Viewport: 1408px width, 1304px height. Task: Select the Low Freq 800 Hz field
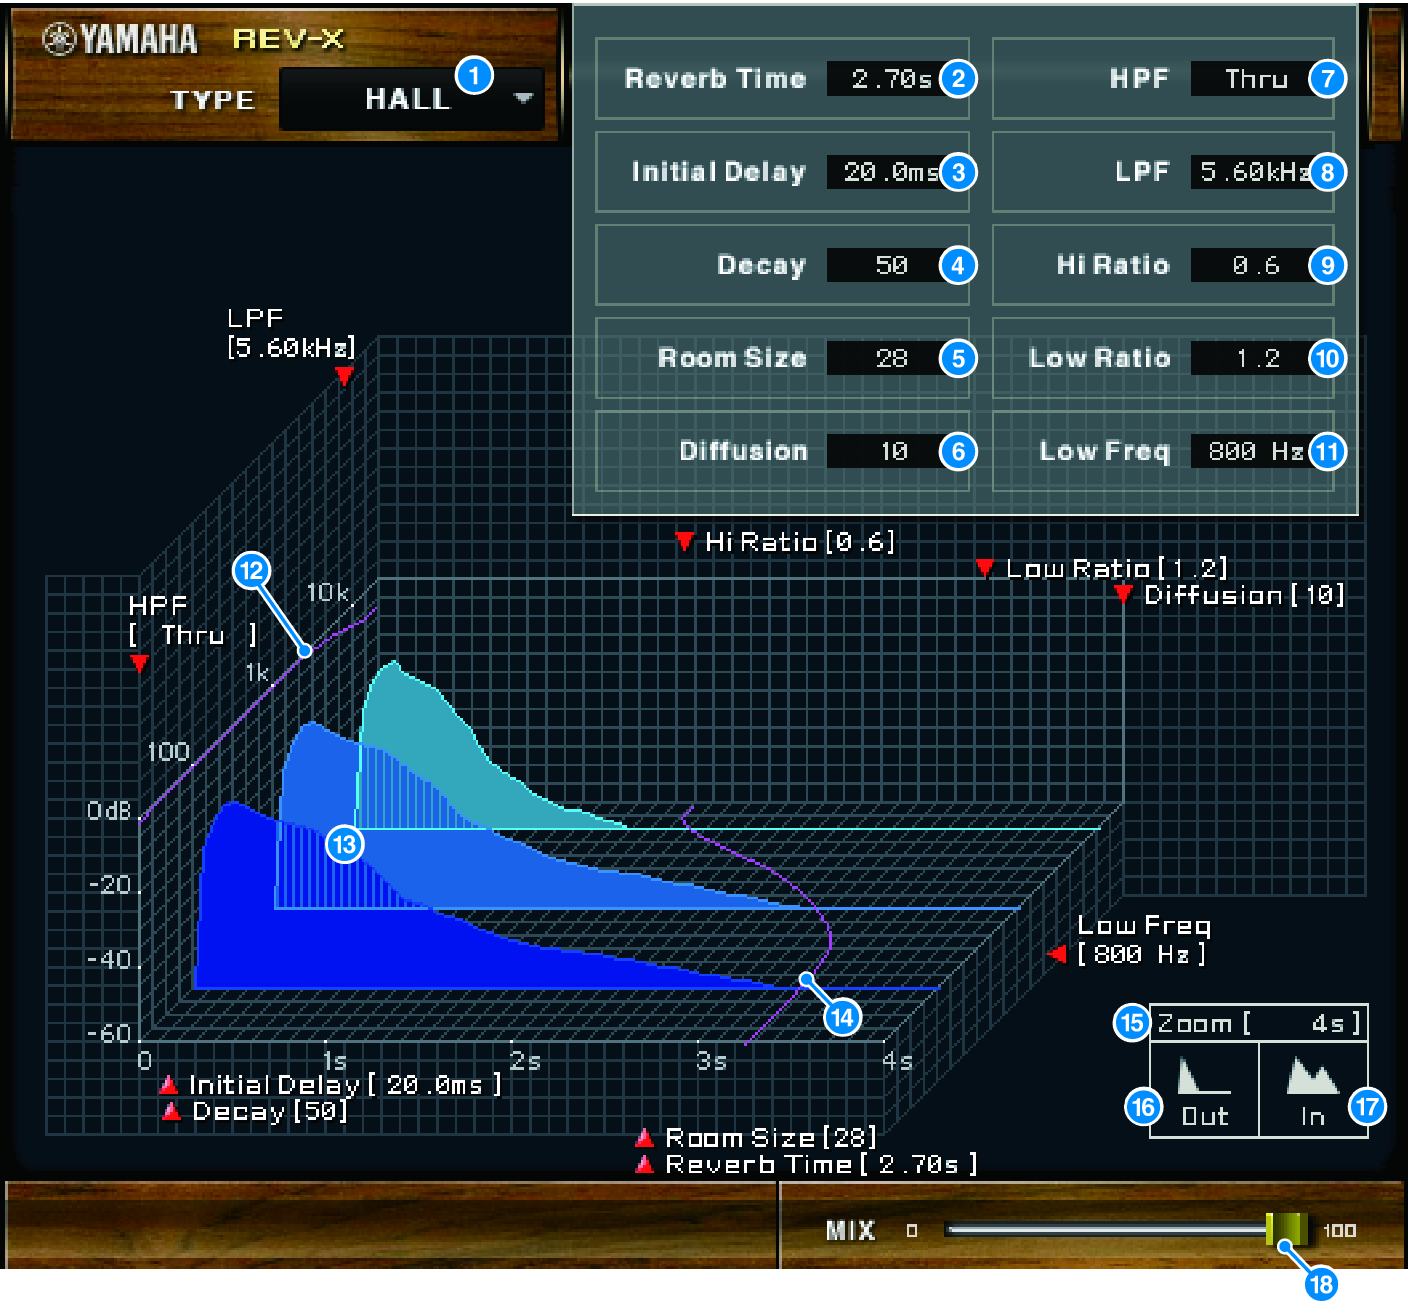1250,451
